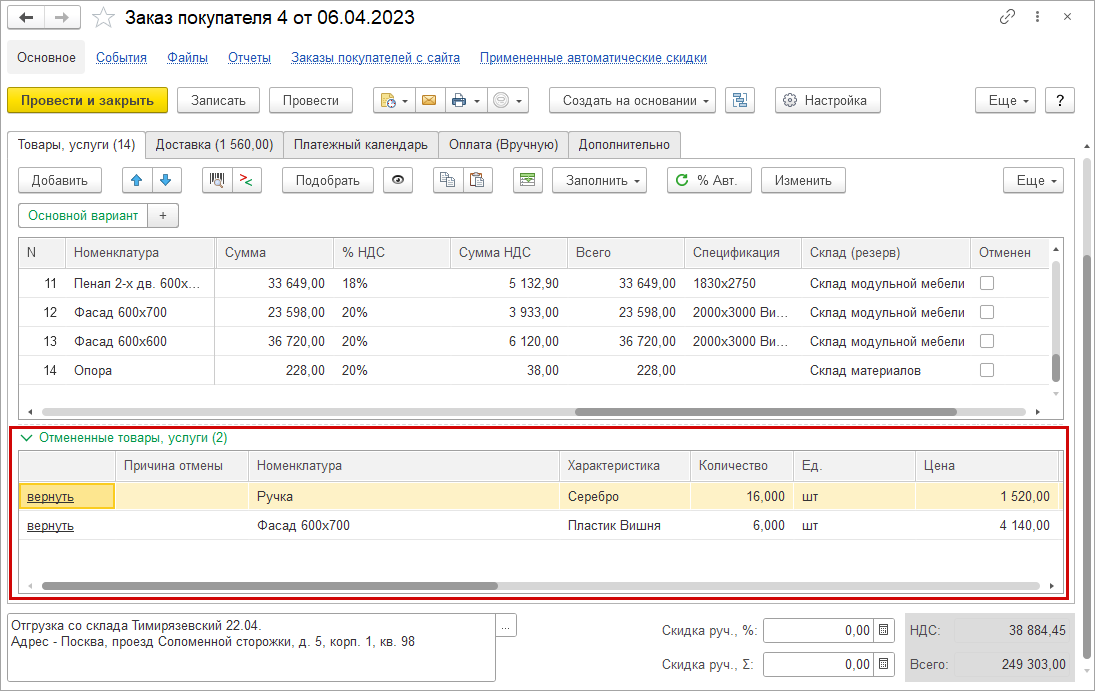The image size is (1095, 691).
Task: Click the horizontal scrollbar of the cancelled goods table
Action: pyautogui.click(x=270, y=586)
